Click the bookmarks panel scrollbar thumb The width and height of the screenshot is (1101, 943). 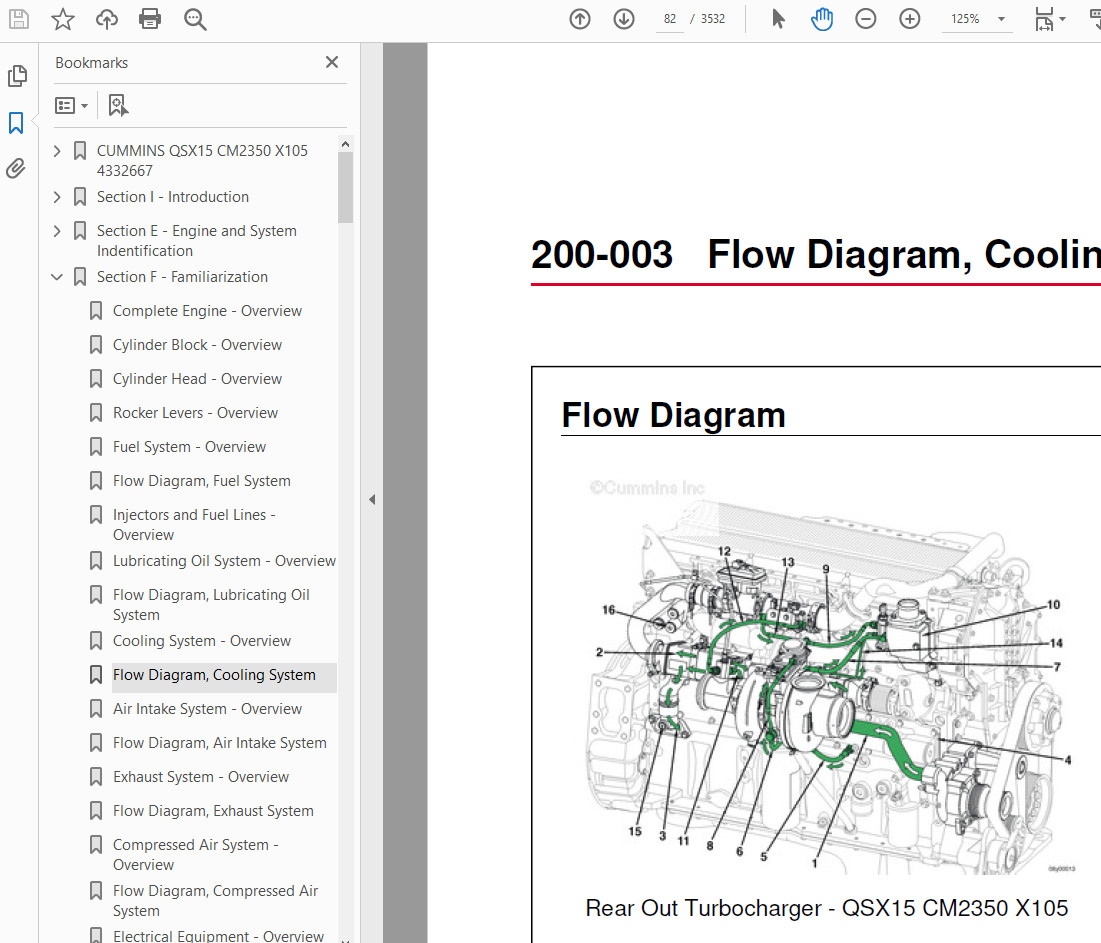[345, 187]
